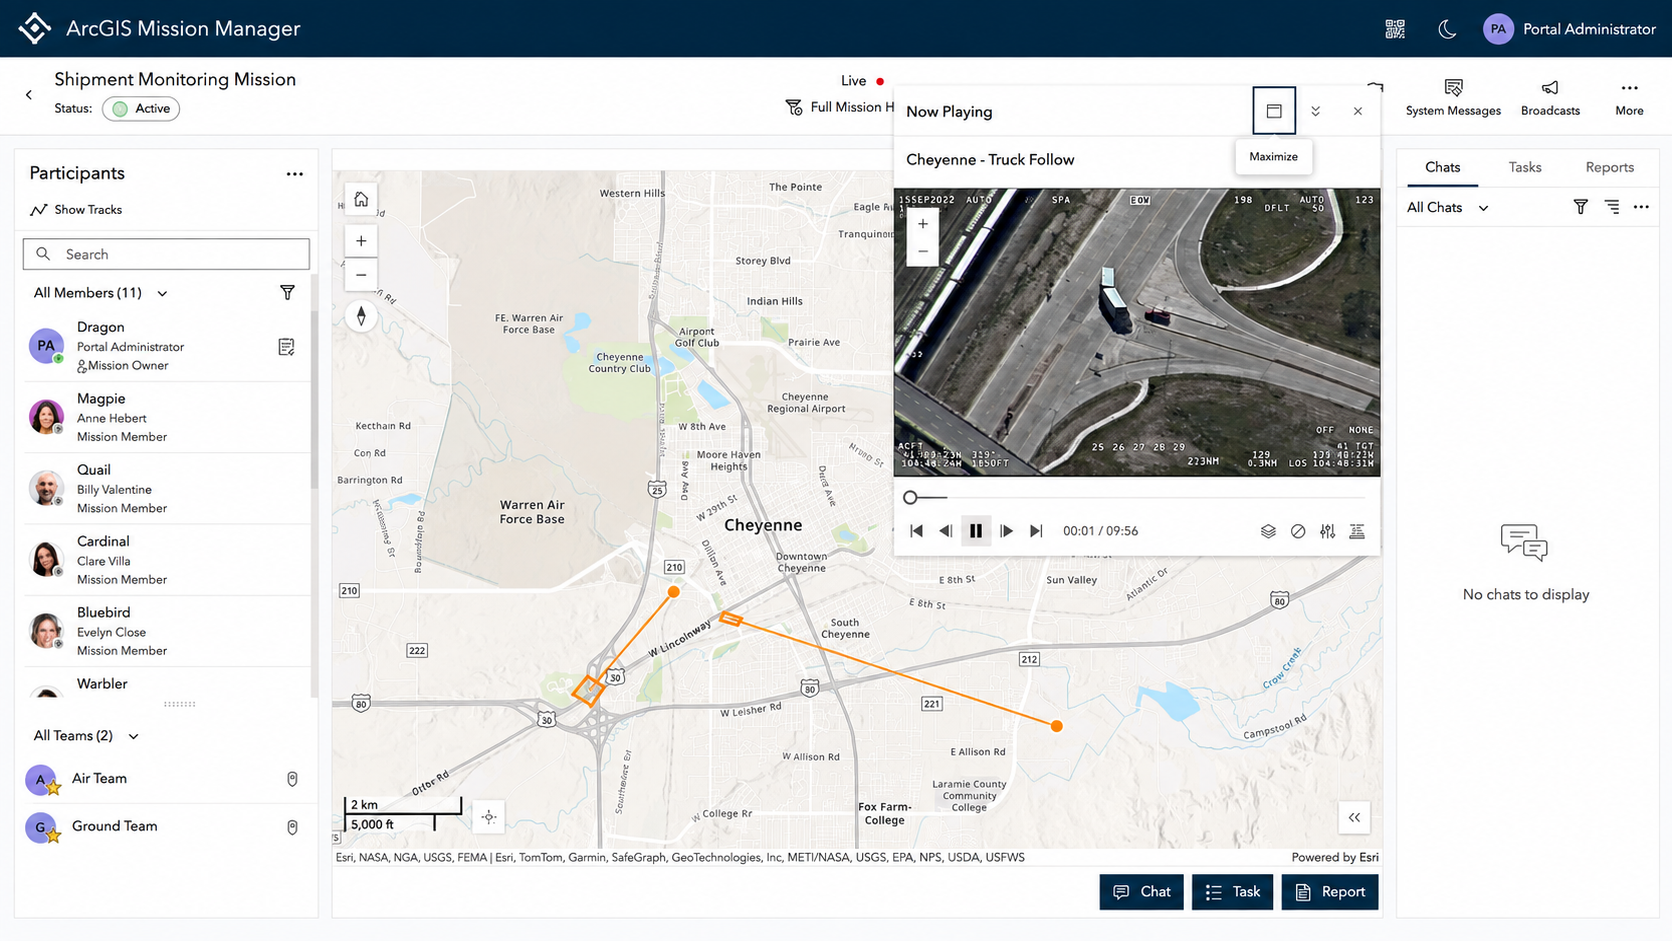Collapse the Now Playing panel
Image resolution: width=1672 pixels, height=941 pixels.
click(1316, 111)
